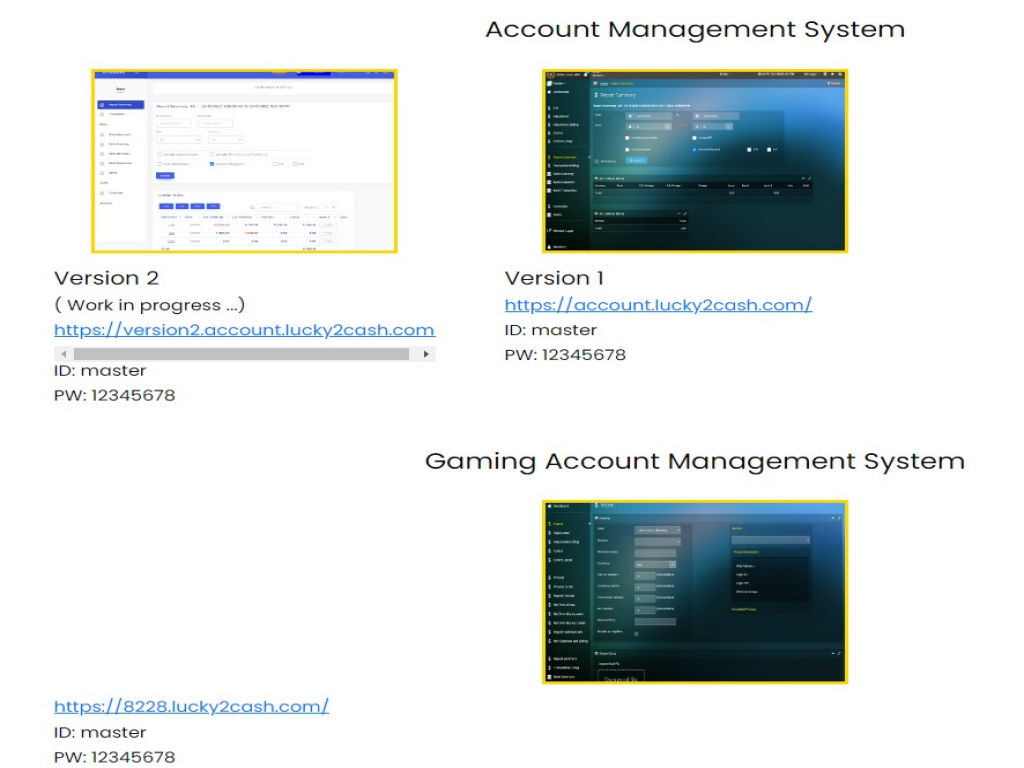This screenshot has height=768, width=1024.
Task: Open the Gaming Account Management System thumbnail
Action: point(695,592)
